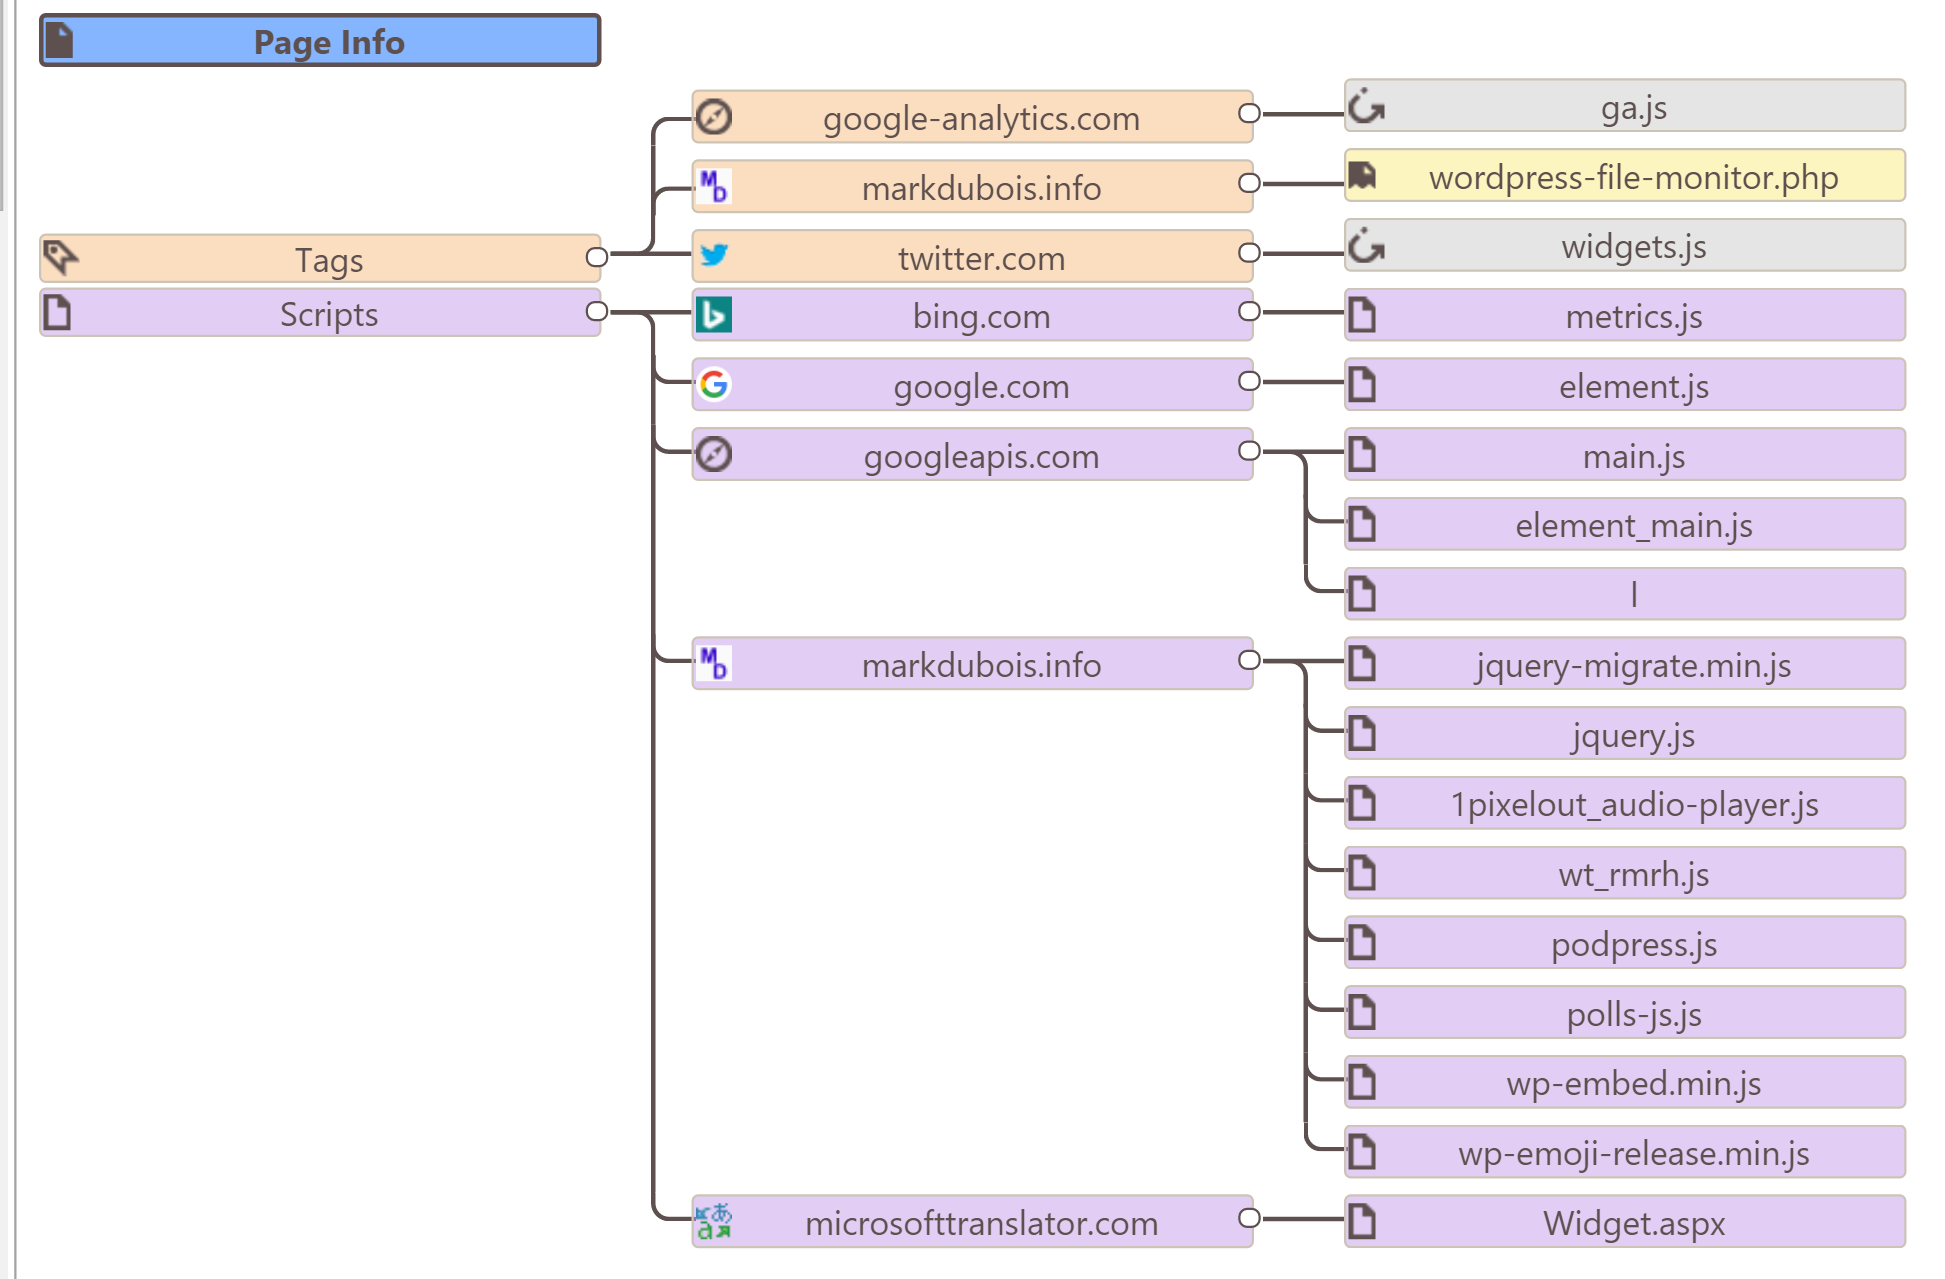Open the wt_rmrh.js leaf node

coord(1625,873)
